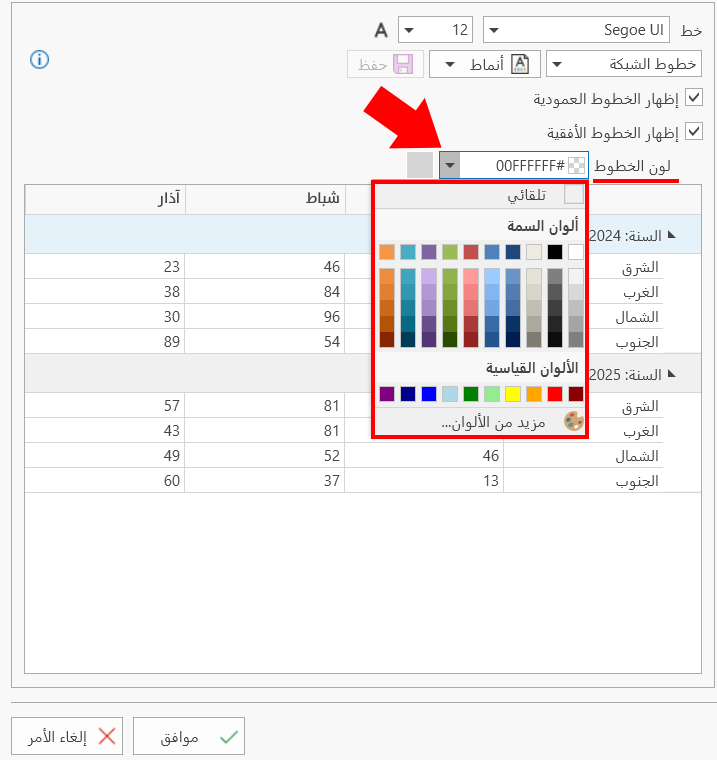
Task: Toggle إظهار الخطوط العمودية checkbox
Action: tap(694, 98)
